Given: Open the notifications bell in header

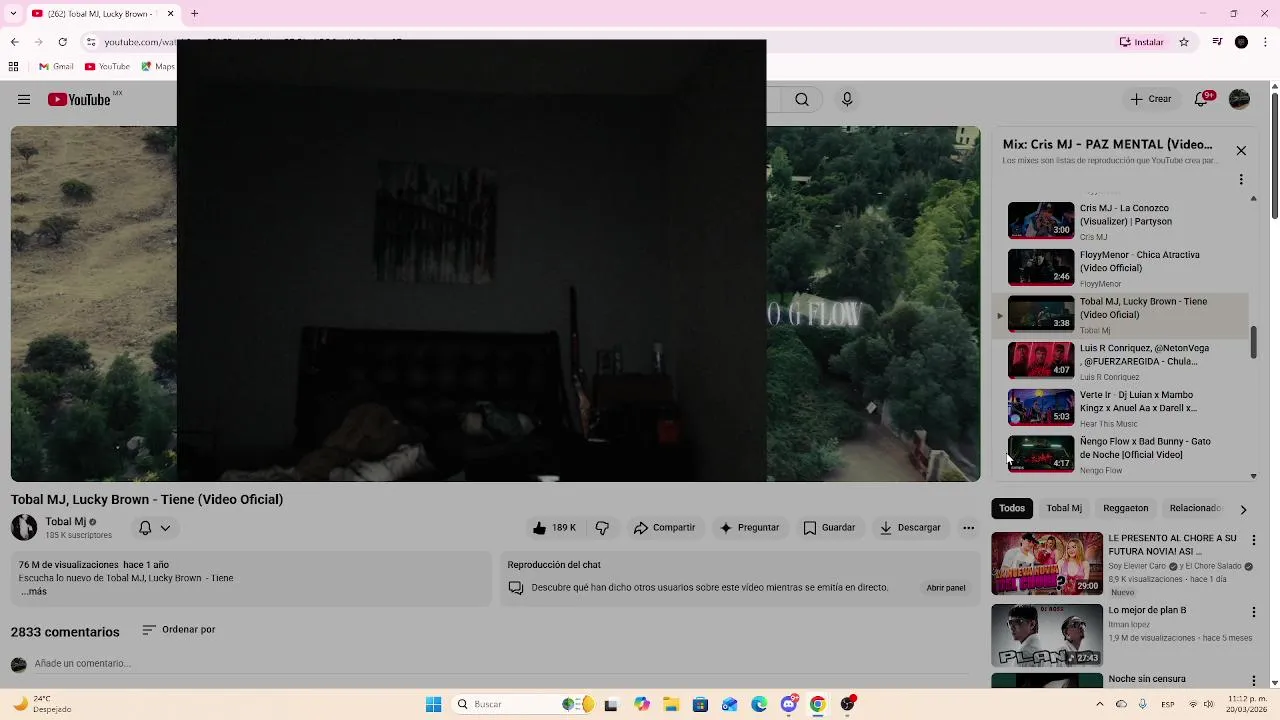Looking at the screenshot, I should [1203, 99].
